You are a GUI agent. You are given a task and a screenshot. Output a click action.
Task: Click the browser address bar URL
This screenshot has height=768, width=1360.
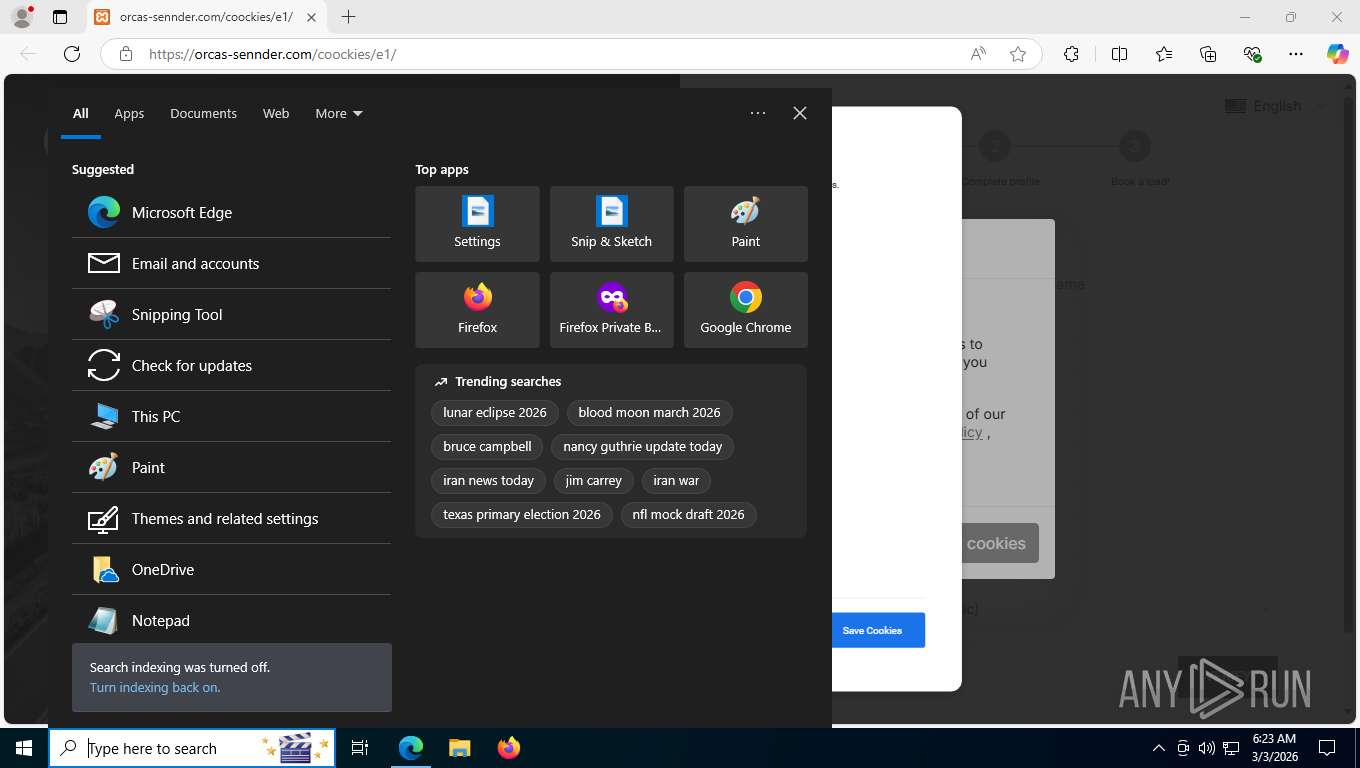click(272, 54)
